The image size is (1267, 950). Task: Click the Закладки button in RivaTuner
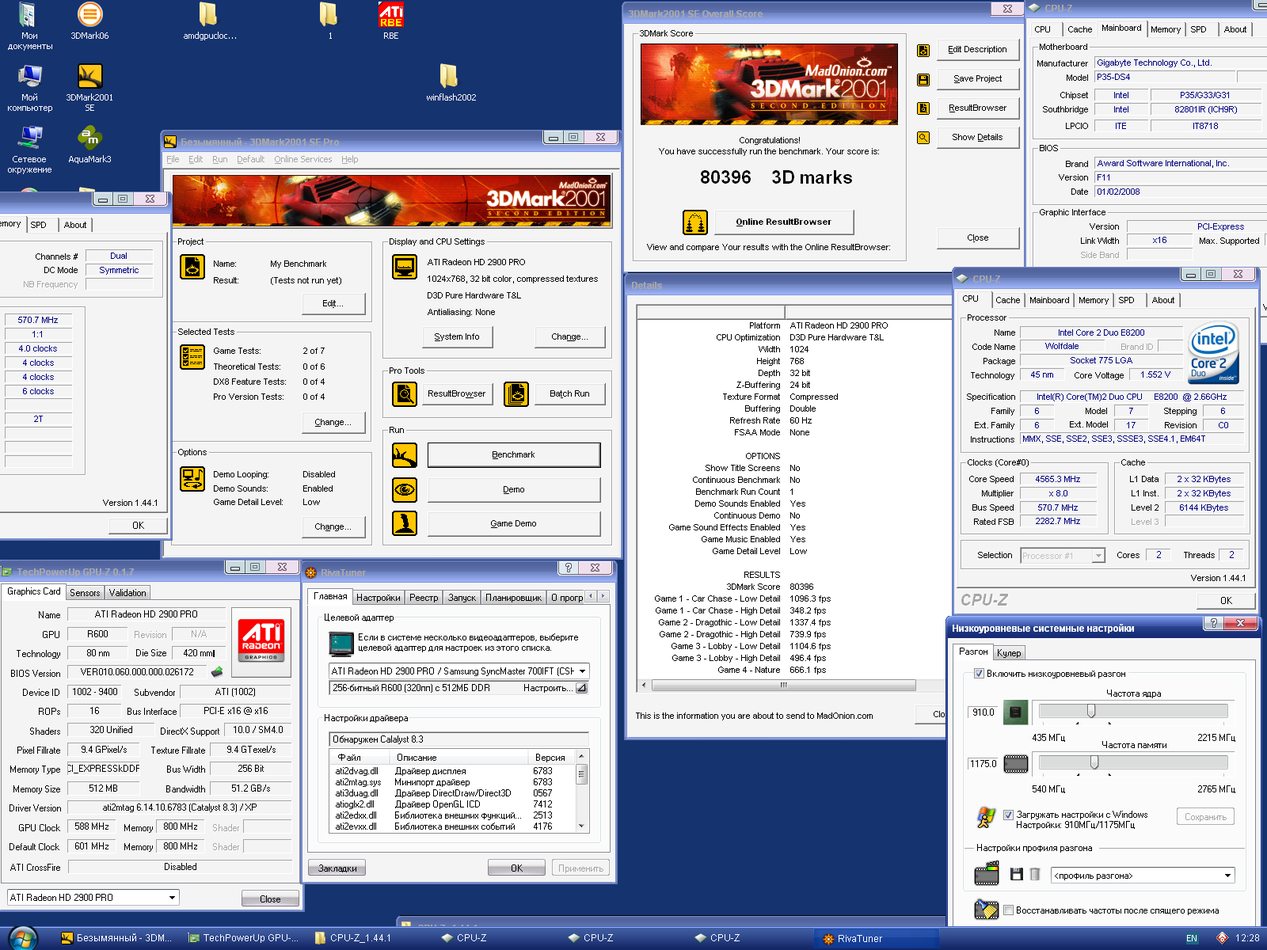337,868
